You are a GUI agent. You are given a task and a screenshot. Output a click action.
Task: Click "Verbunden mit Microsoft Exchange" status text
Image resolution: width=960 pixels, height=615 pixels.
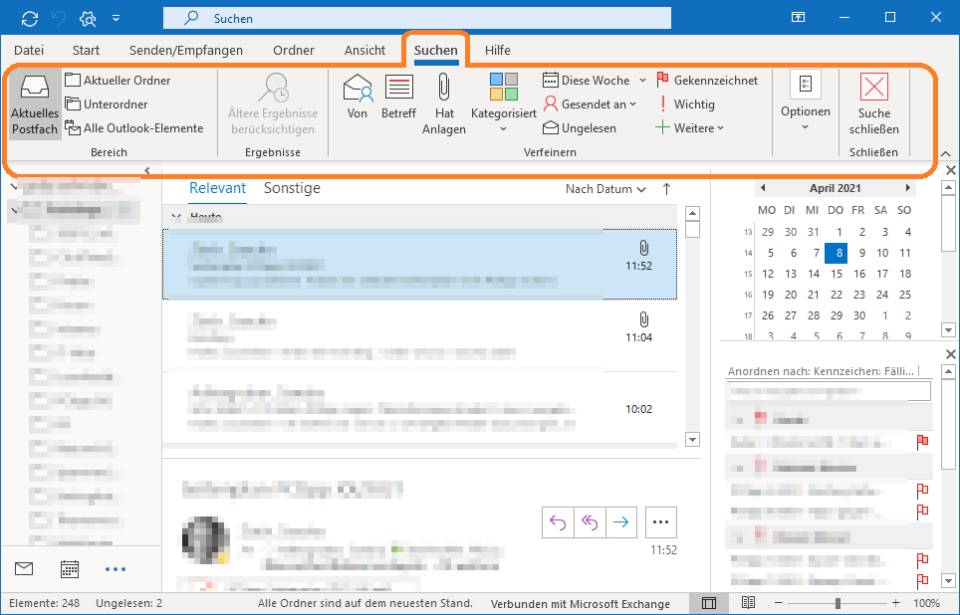580,604
